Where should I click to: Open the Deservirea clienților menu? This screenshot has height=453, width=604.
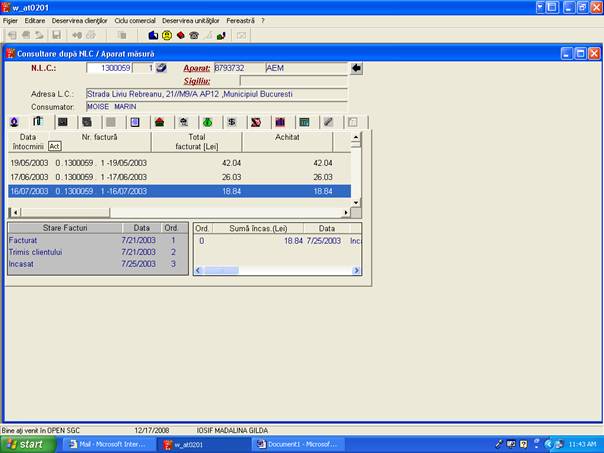[80, 20]
